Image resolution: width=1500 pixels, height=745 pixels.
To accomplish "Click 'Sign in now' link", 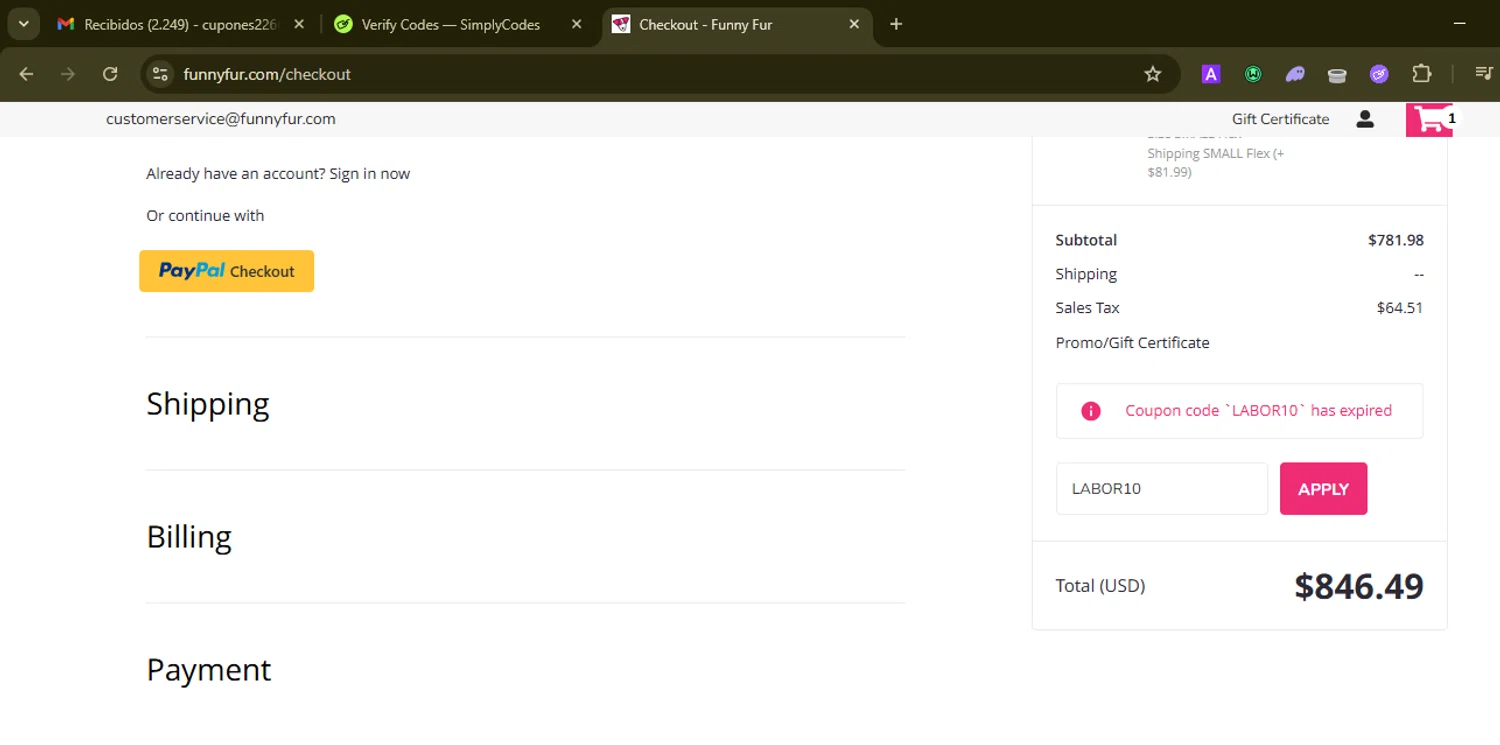I will [x=369, y=173].
